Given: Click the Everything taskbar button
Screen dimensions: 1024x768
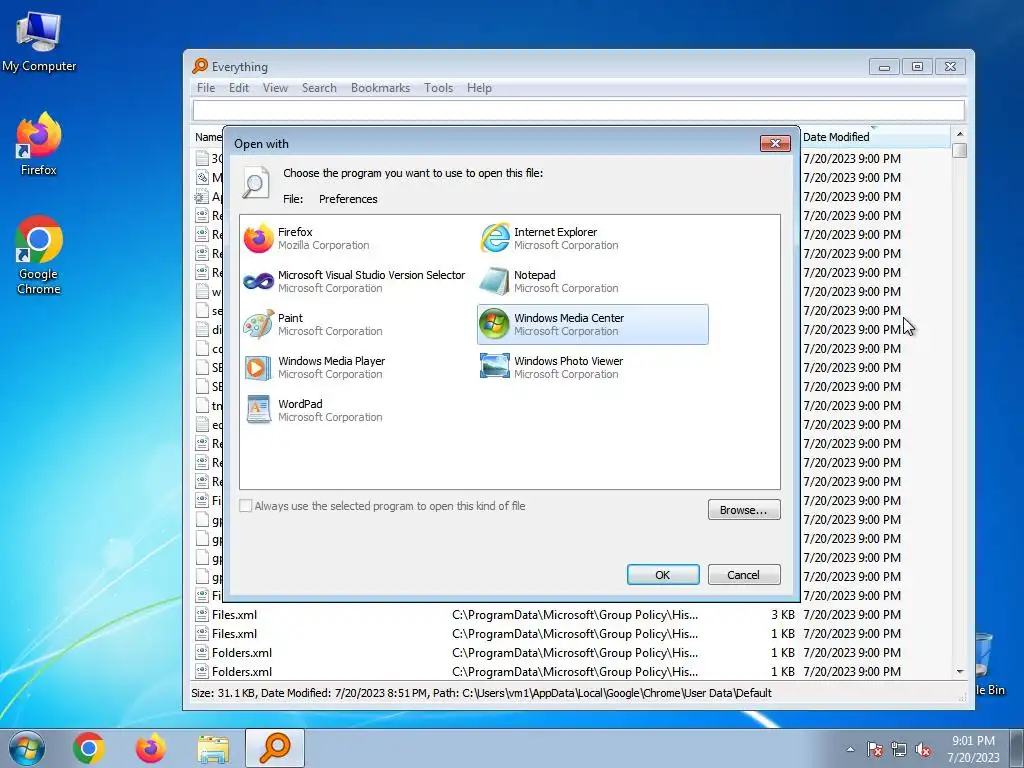Looking at the screenshot, I should click(275, 748).
